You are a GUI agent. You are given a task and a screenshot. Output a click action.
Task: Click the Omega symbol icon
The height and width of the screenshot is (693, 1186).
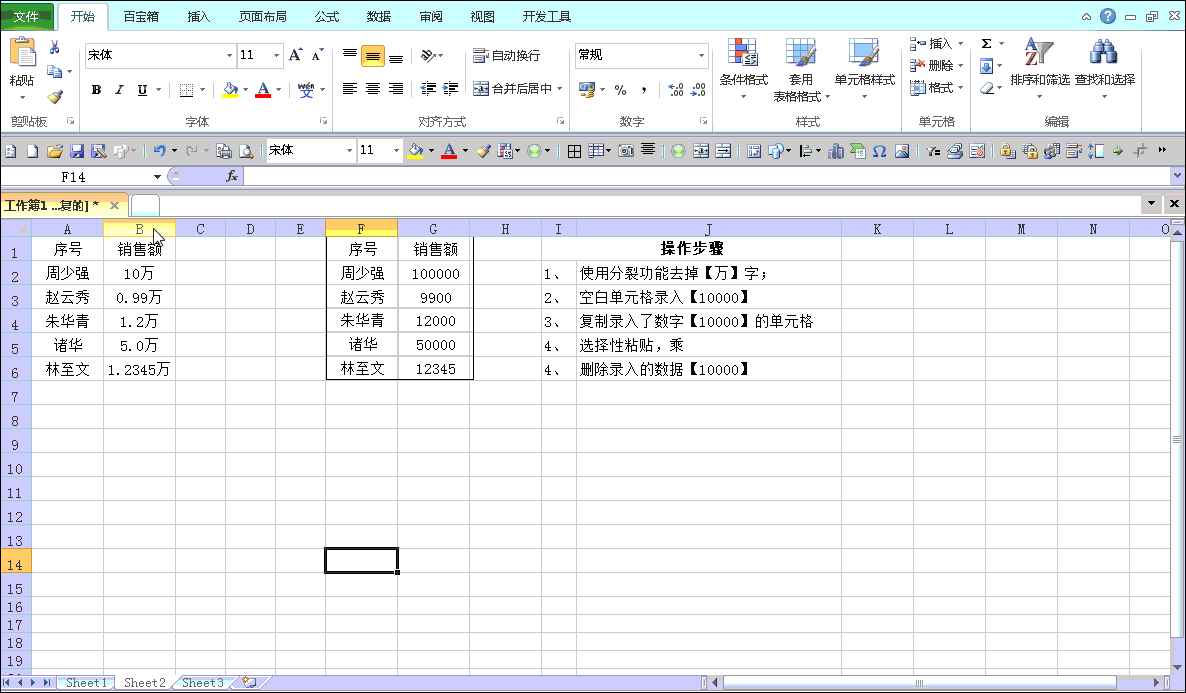[879, 151]
